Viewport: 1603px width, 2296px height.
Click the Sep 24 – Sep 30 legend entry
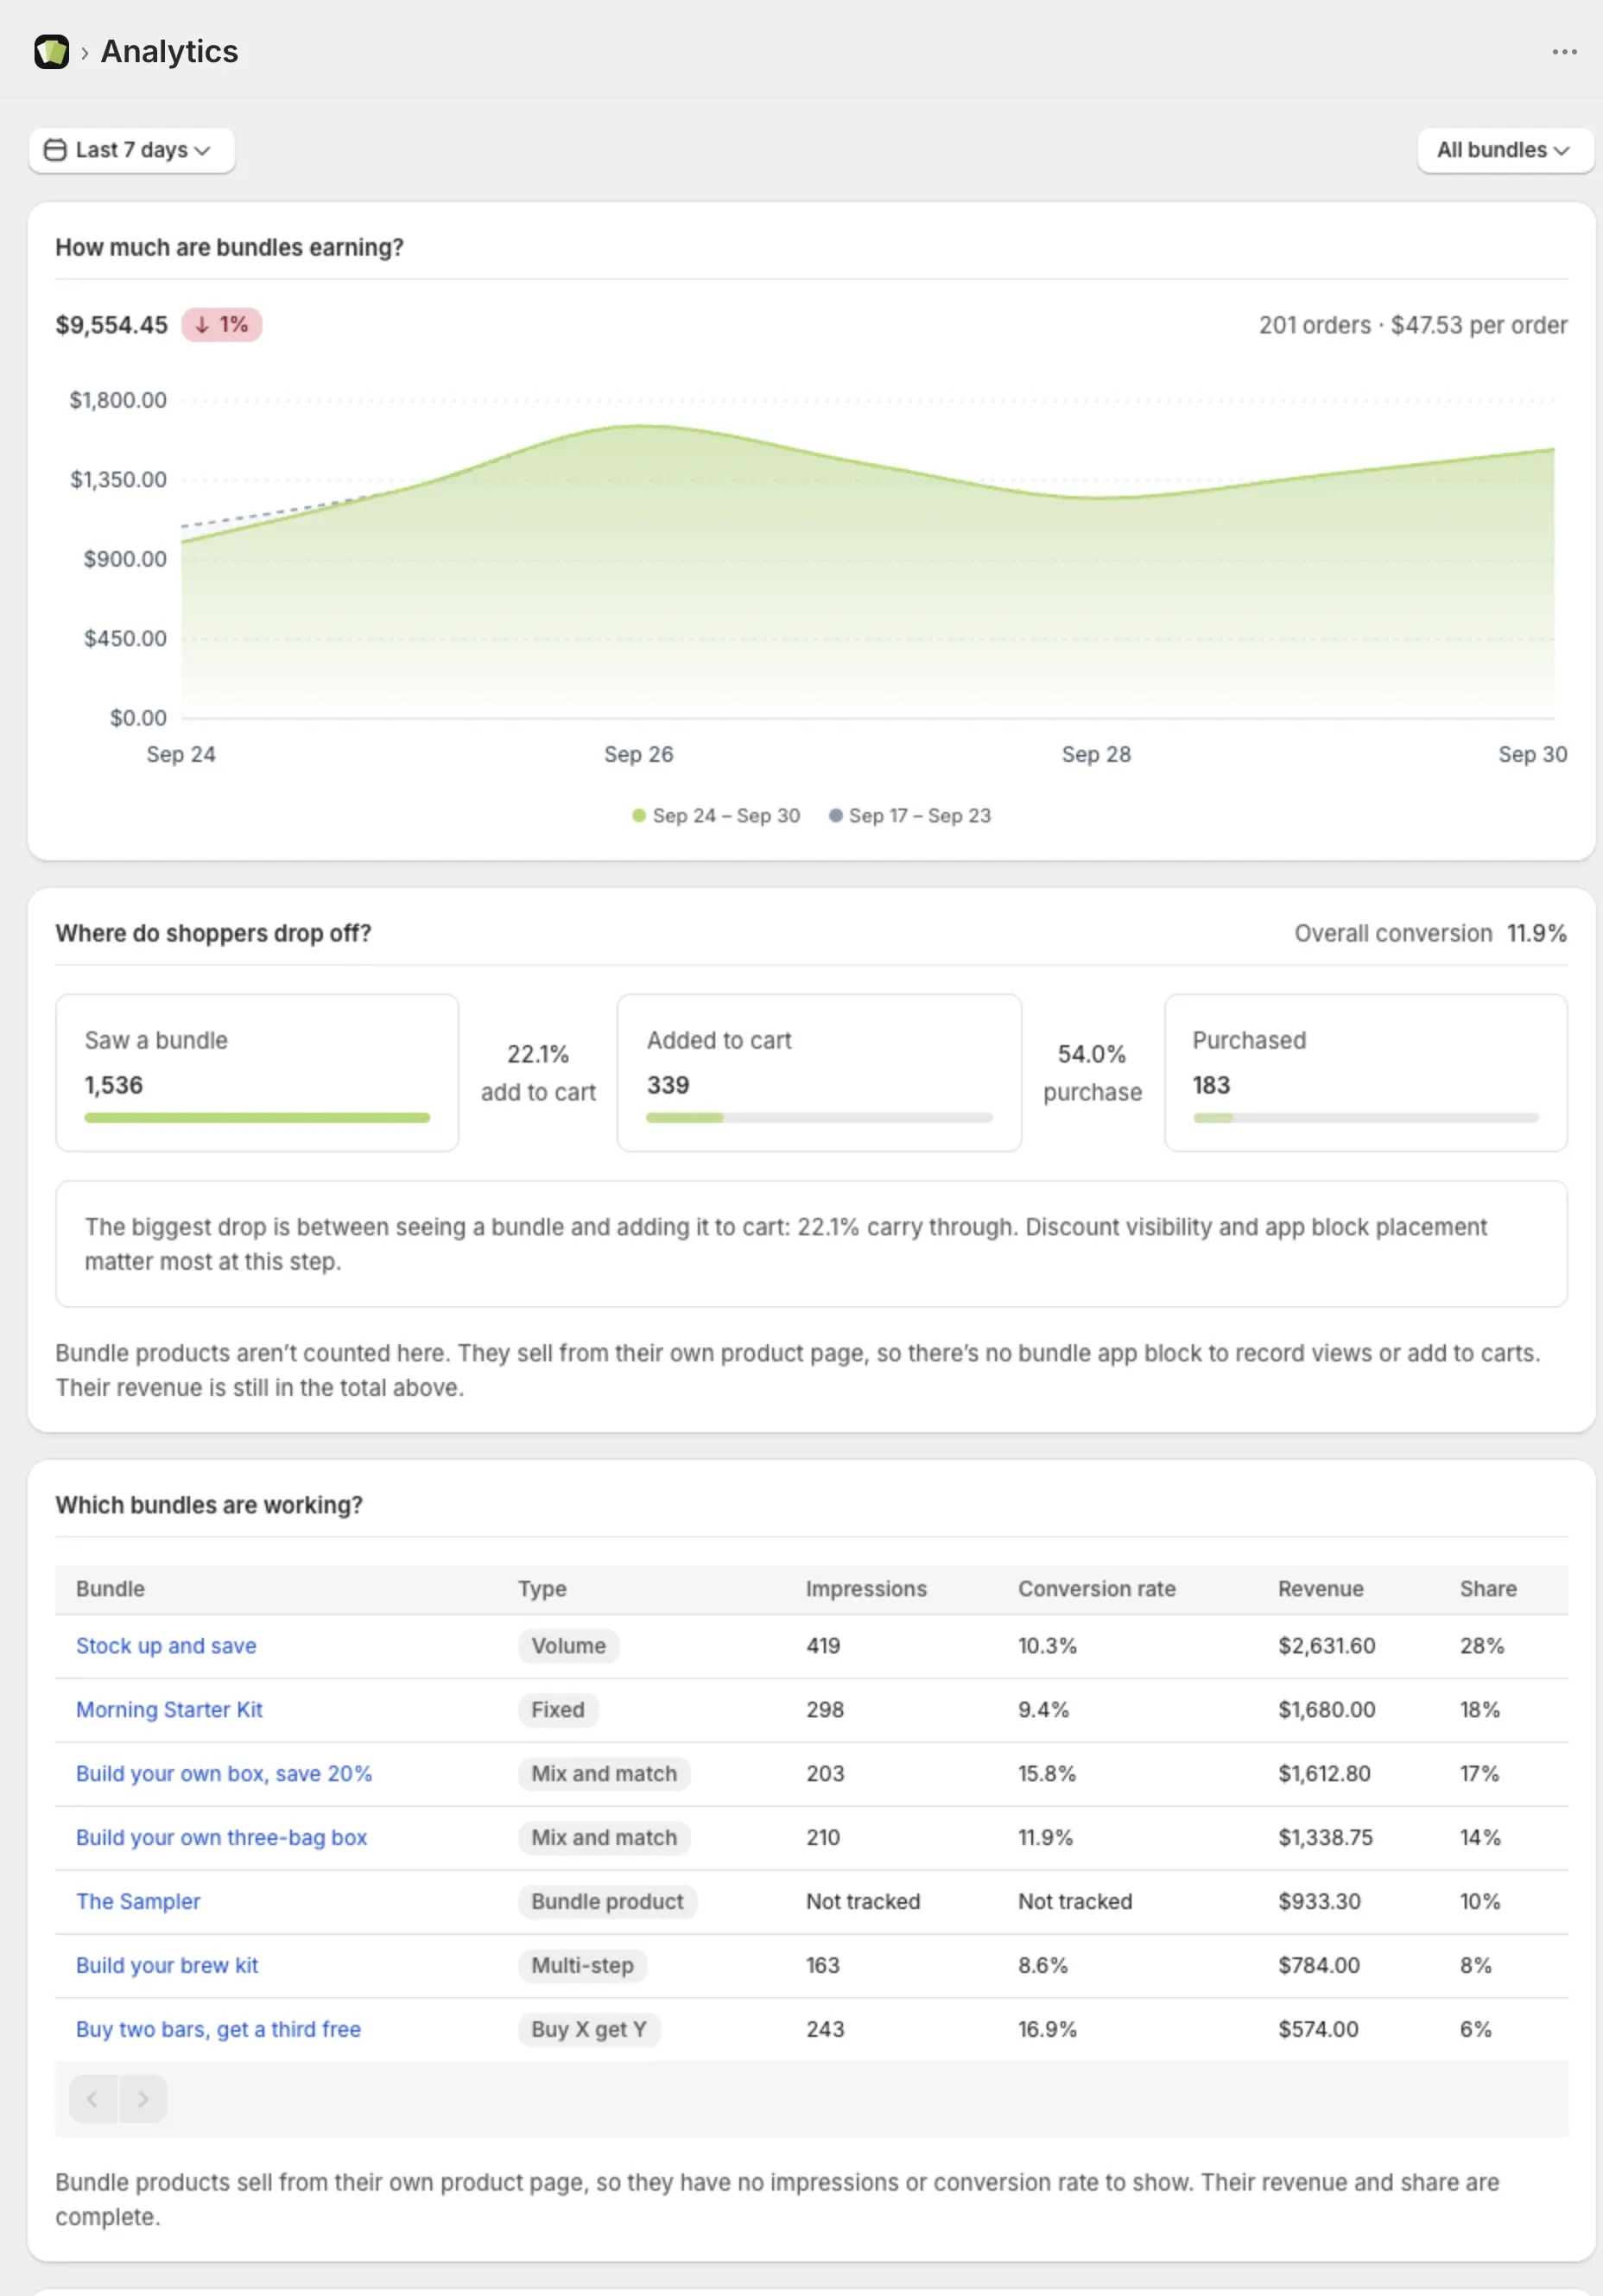[716, 815]
